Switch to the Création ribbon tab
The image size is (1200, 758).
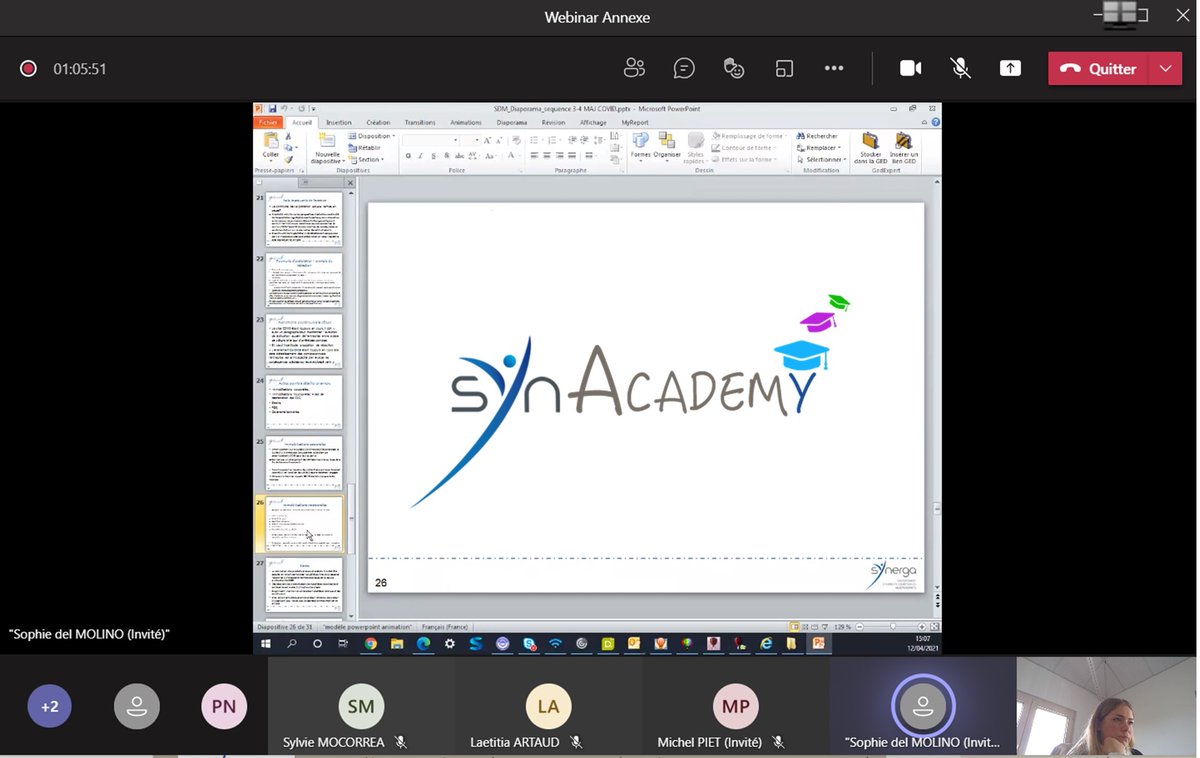pyautogui.click(x=378, y=123)
